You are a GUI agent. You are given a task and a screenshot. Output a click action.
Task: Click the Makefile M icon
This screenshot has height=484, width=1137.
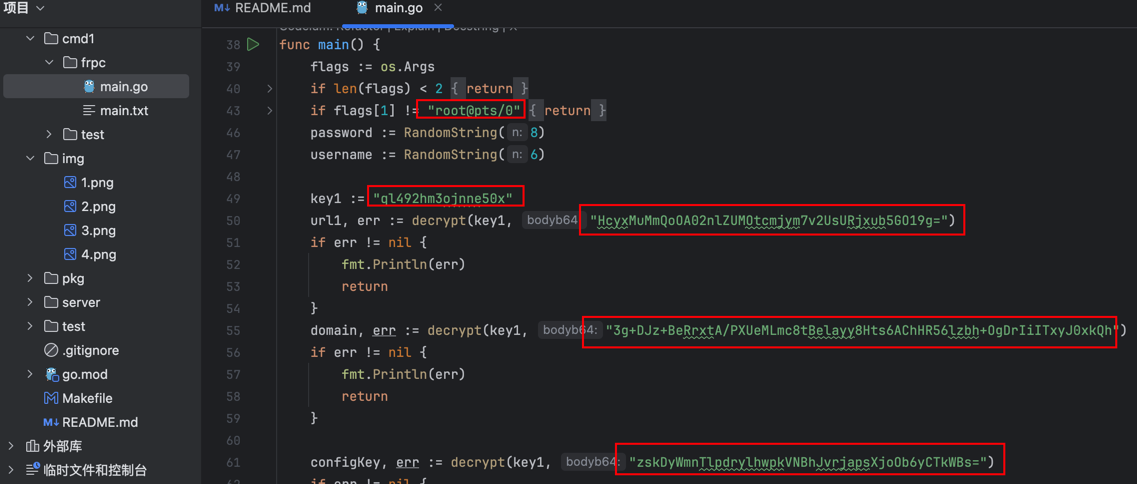tap(51, 398)
